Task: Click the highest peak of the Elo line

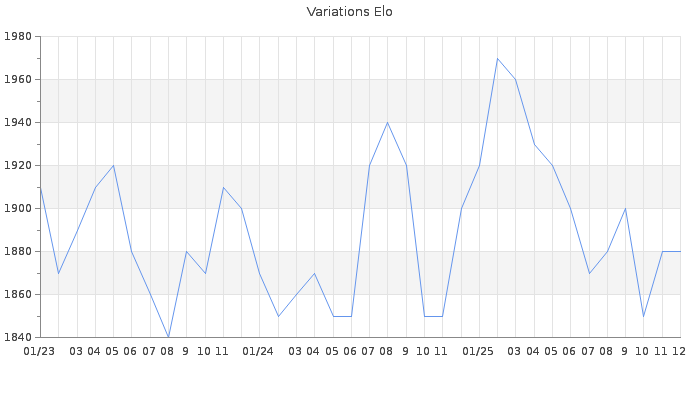Action: (497, 58)
